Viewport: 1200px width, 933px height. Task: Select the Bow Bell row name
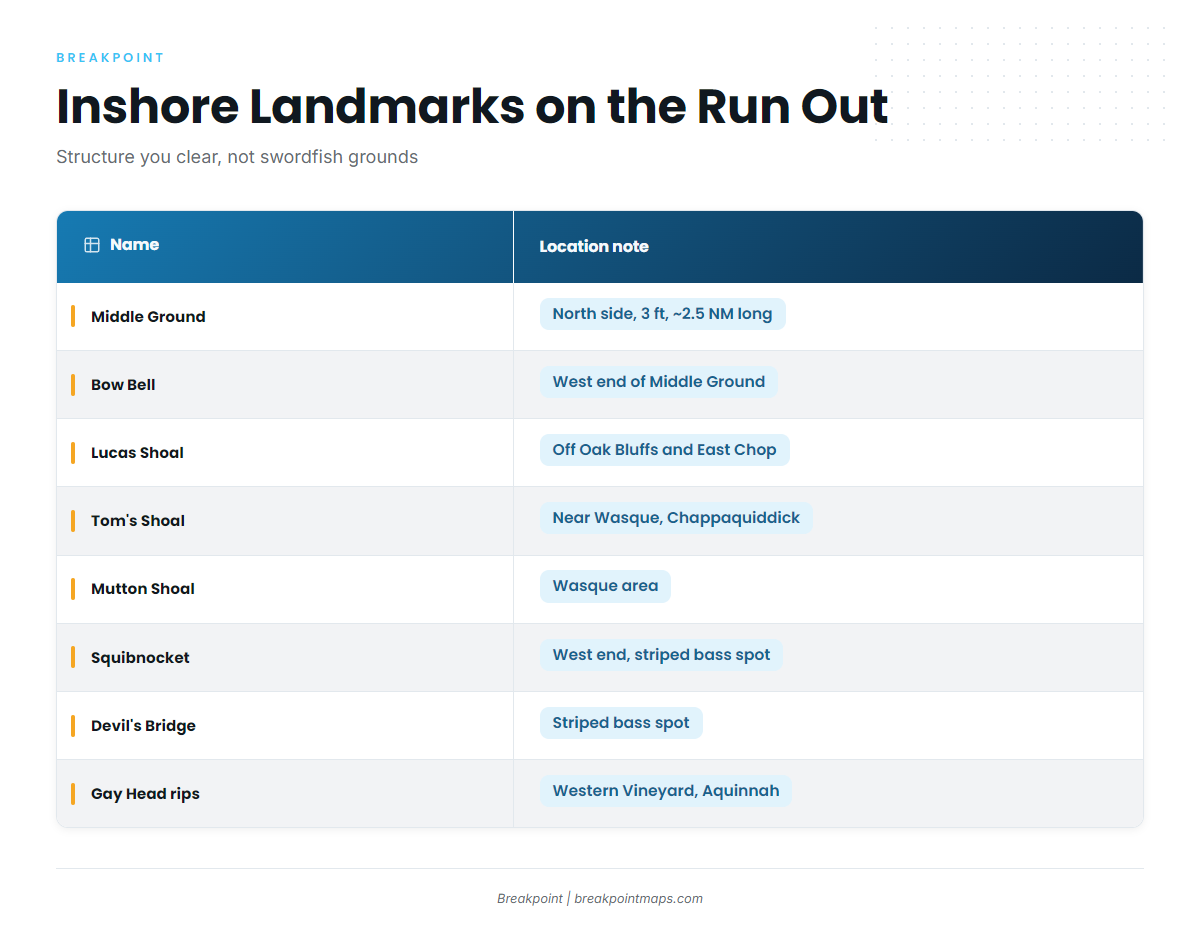123,385
